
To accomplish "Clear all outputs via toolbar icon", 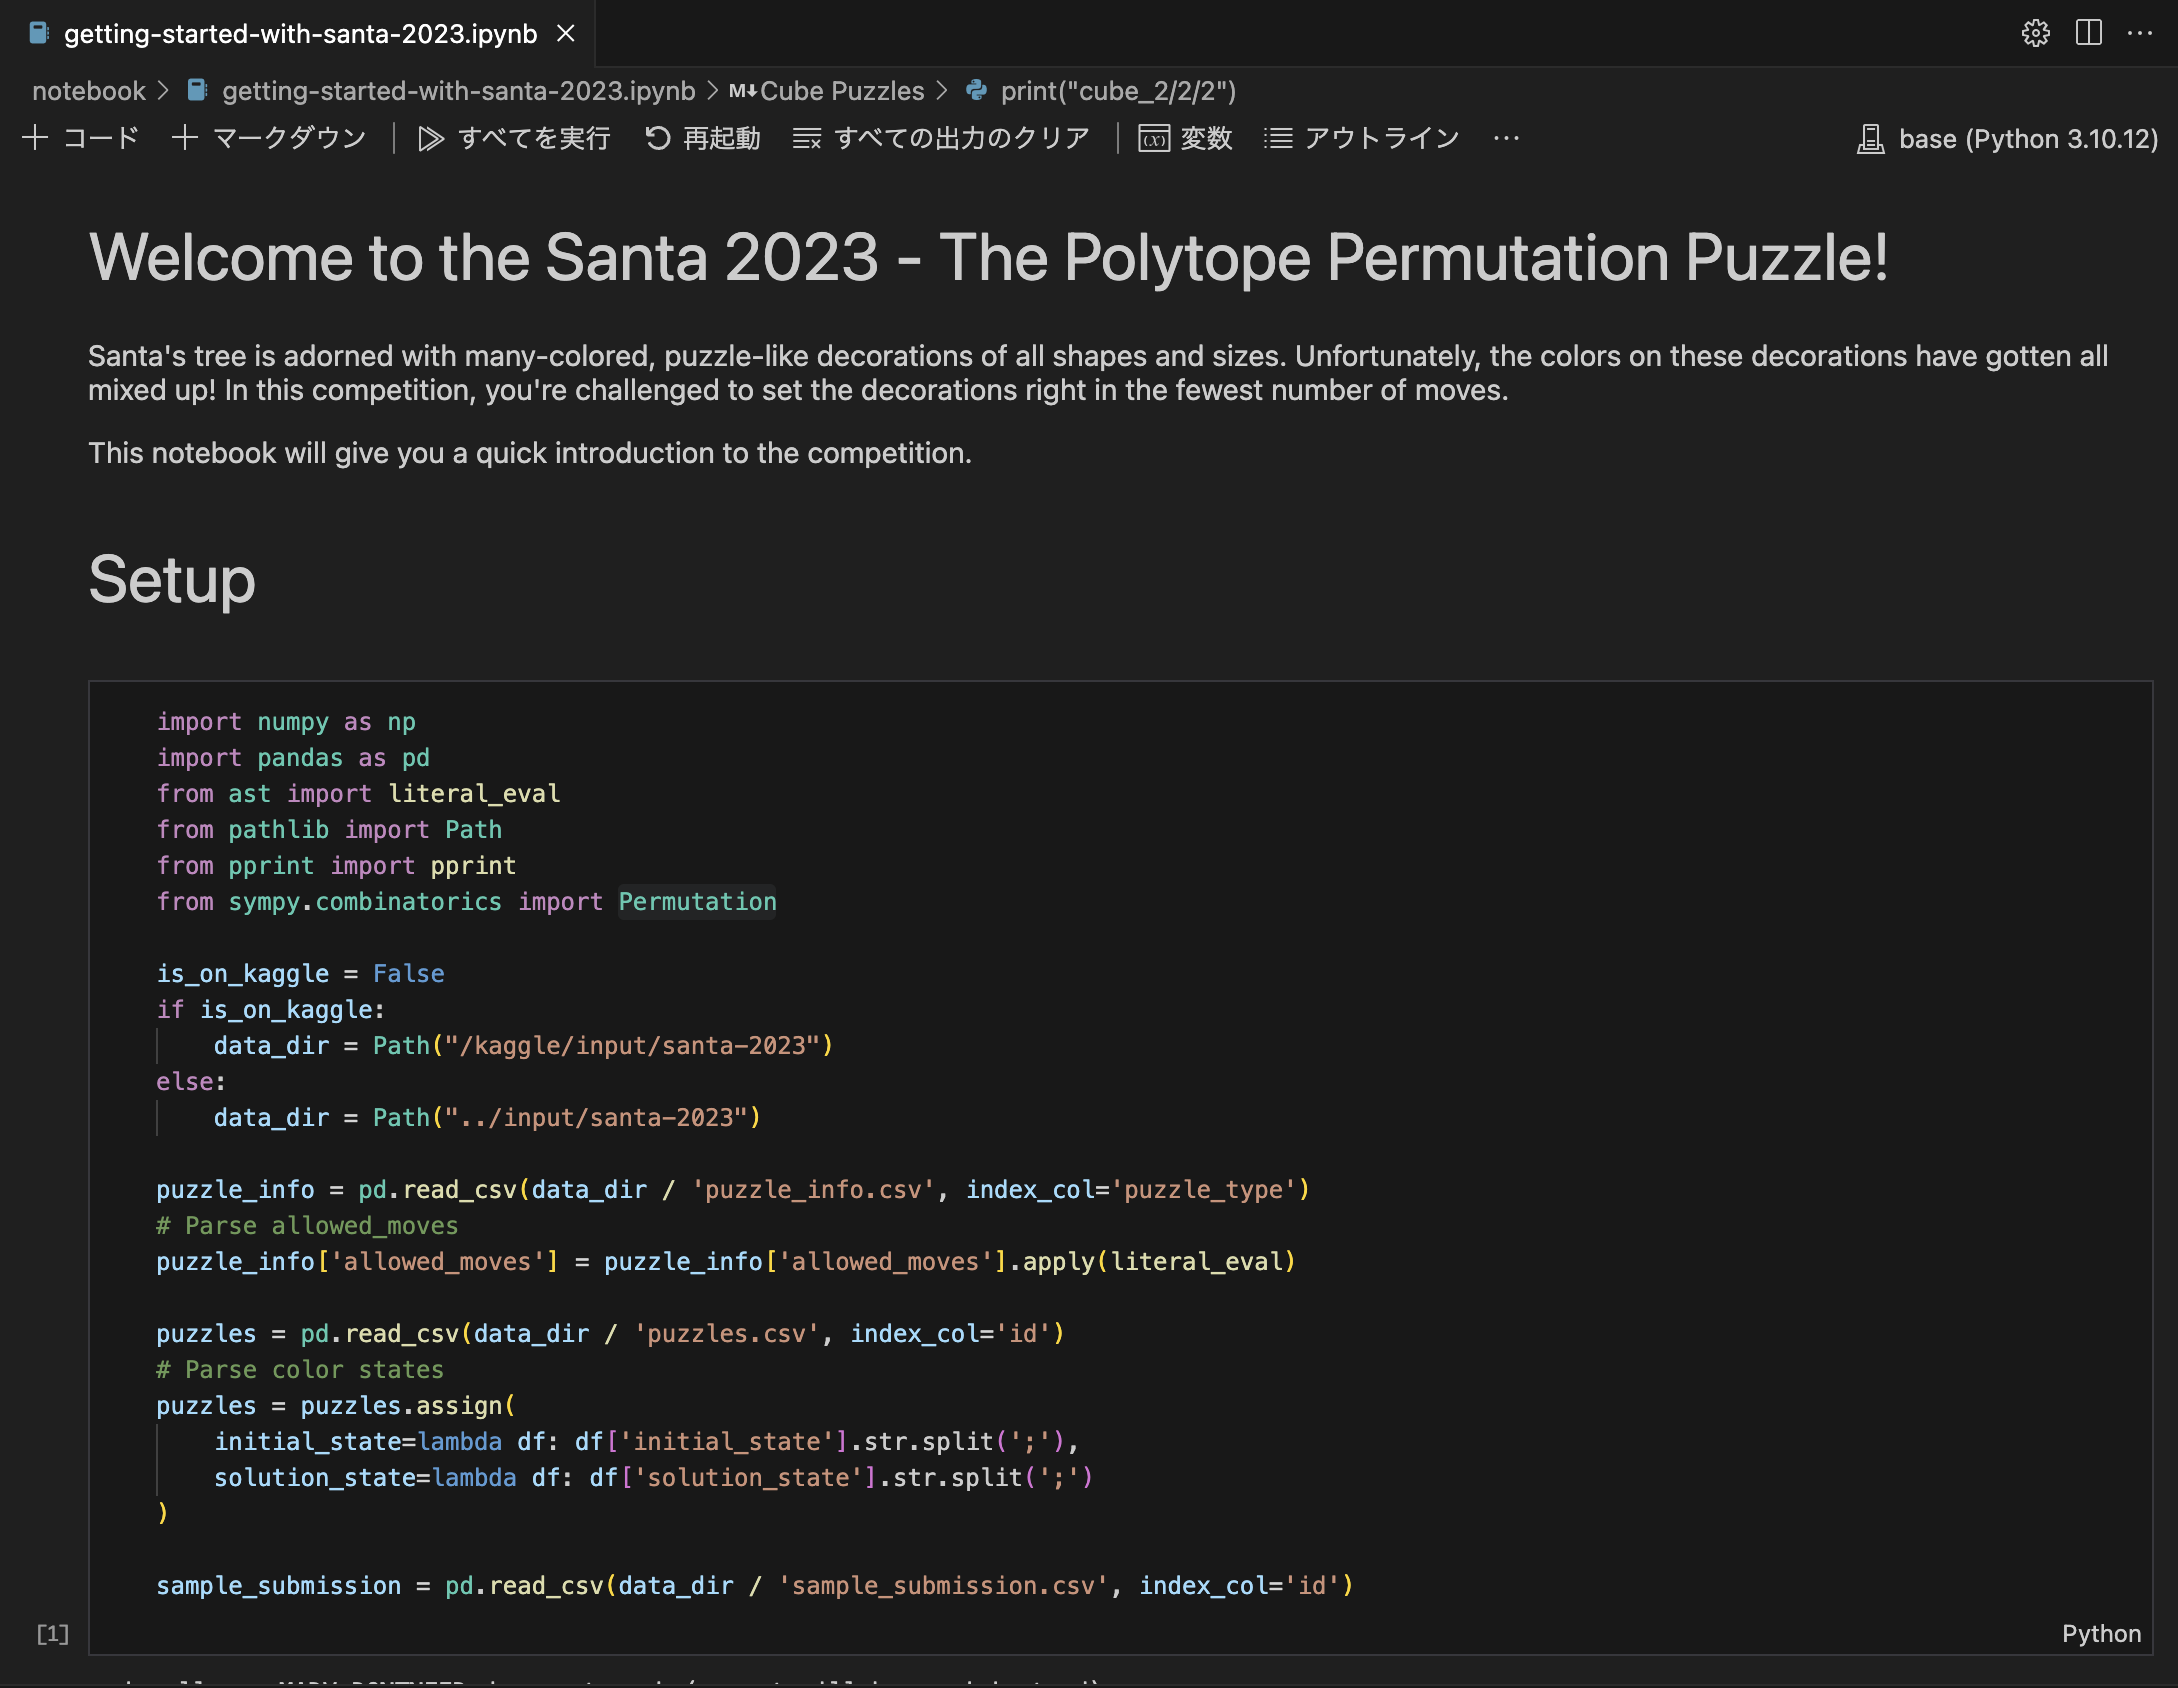I will (x=940, y=138).
